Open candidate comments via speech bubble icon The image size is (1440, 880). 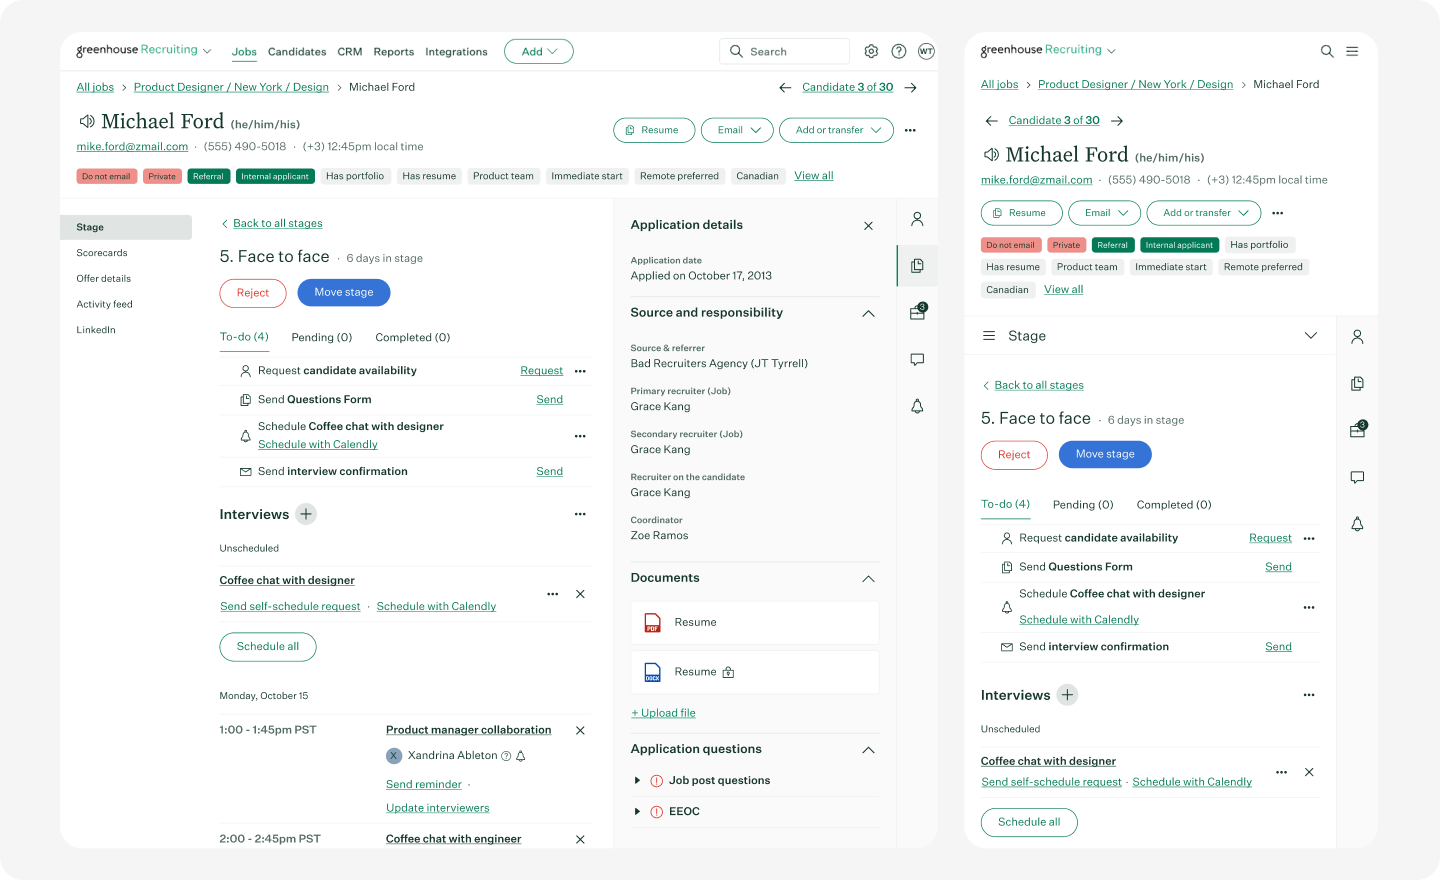[917, 359]
